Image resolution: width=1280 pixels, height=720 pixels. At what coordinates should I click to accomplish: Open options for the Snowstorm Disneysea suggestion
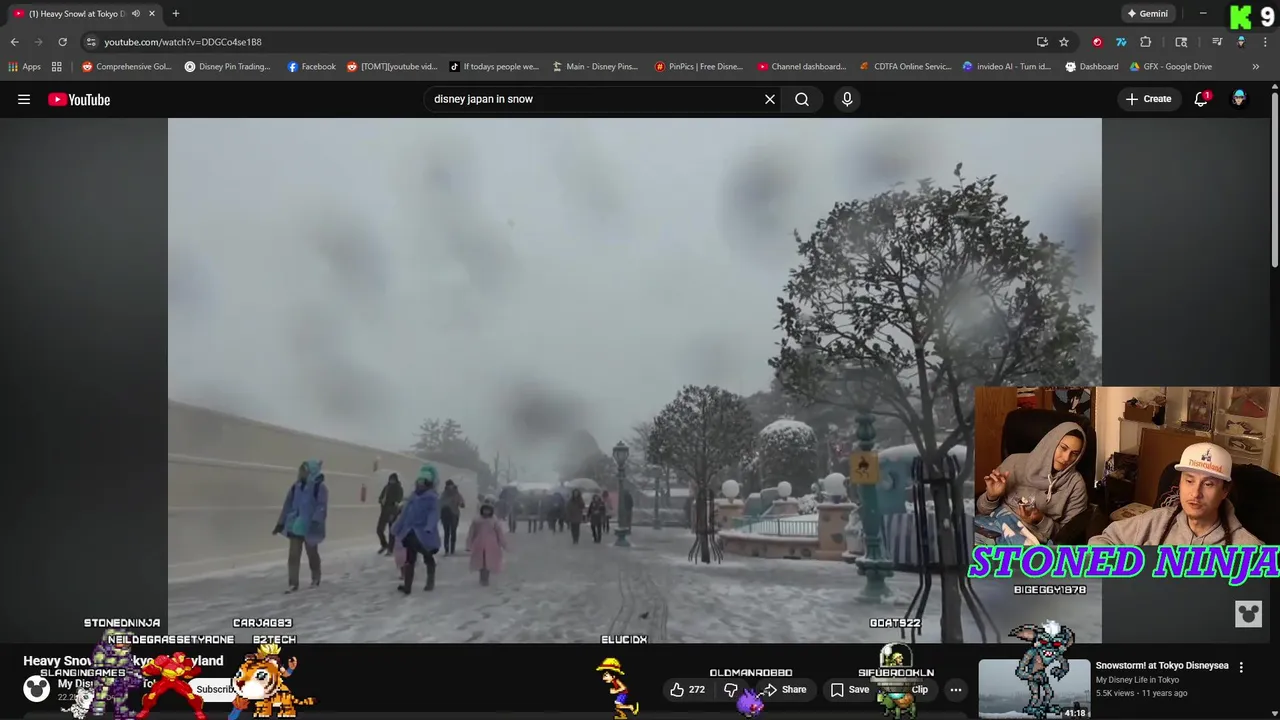(1241, 667)
